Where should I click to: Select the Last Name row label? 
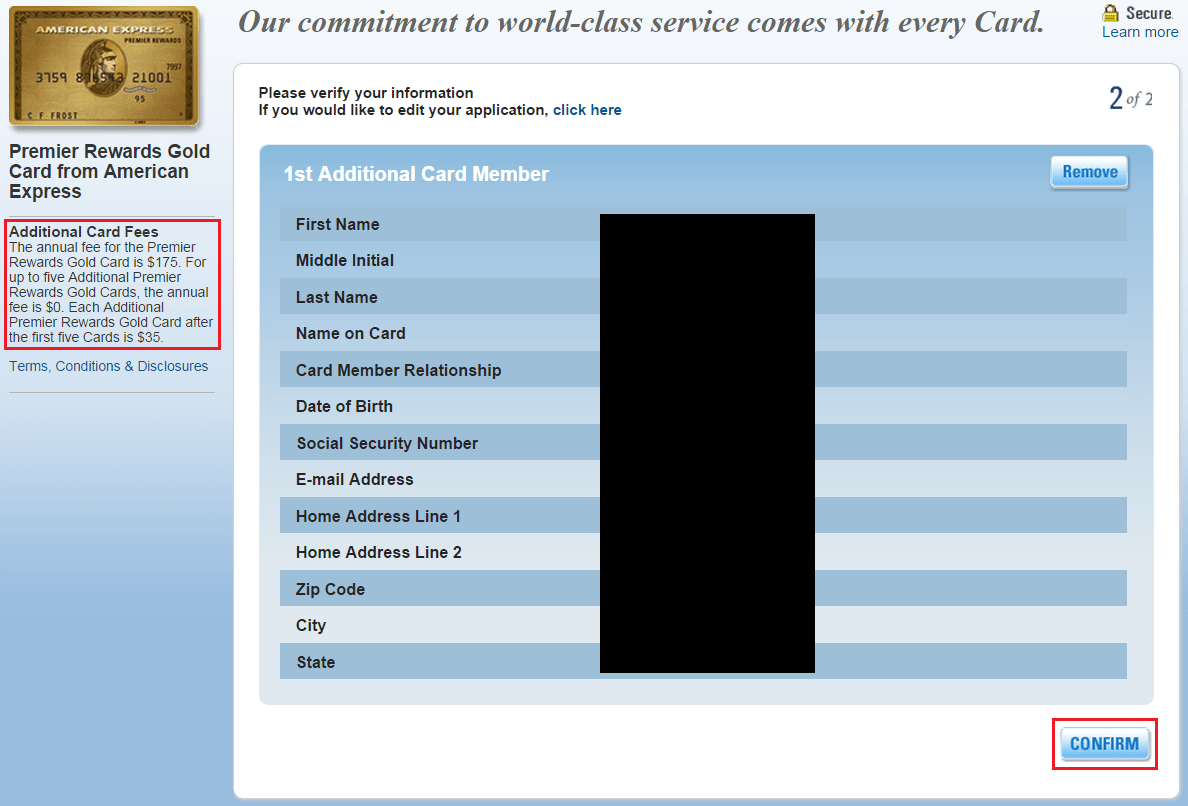(336, 298)
